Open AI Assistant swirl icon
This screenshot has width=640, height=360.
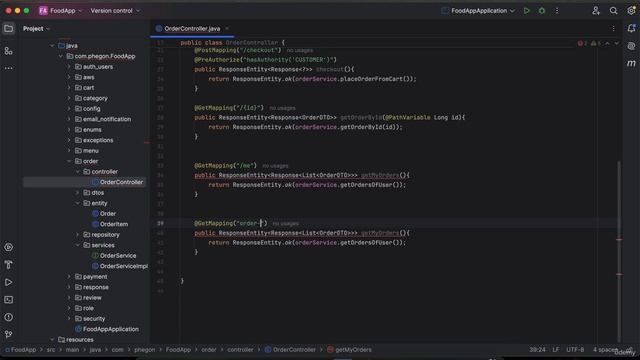(x=631, y=46)
